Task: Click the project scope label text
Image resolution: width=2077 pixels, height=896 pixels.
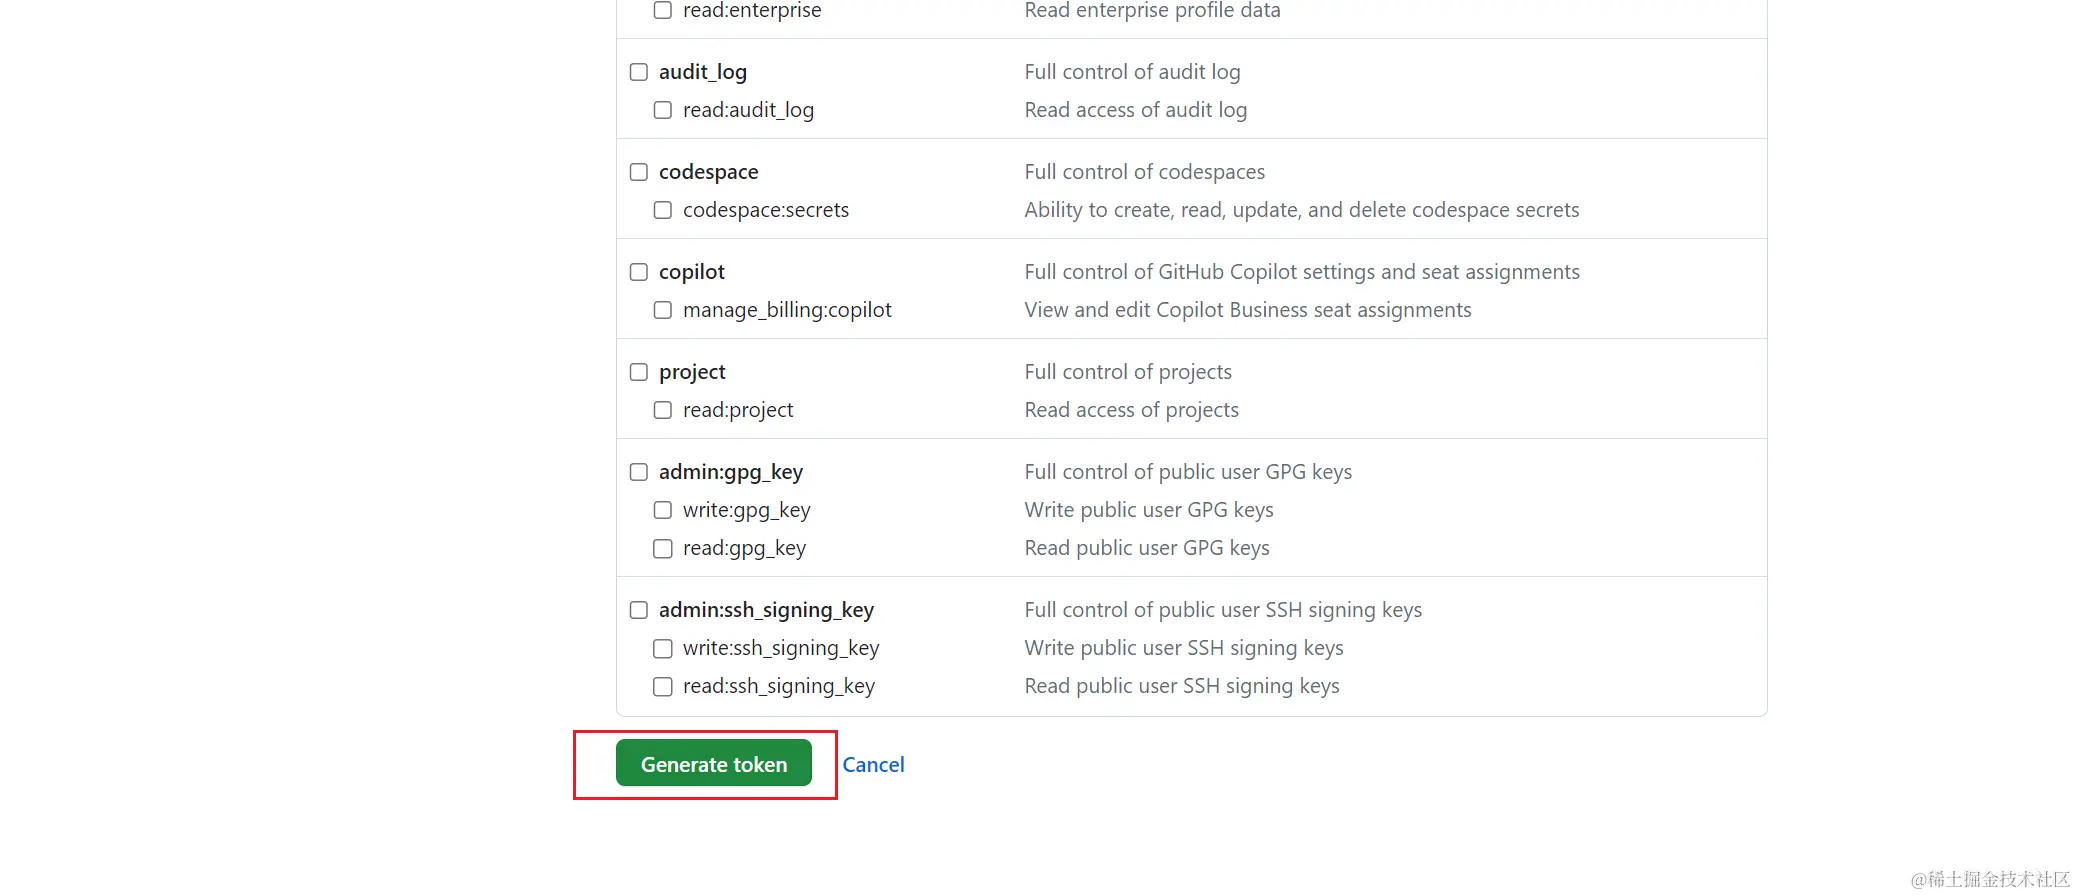Action: coord(692,372)
